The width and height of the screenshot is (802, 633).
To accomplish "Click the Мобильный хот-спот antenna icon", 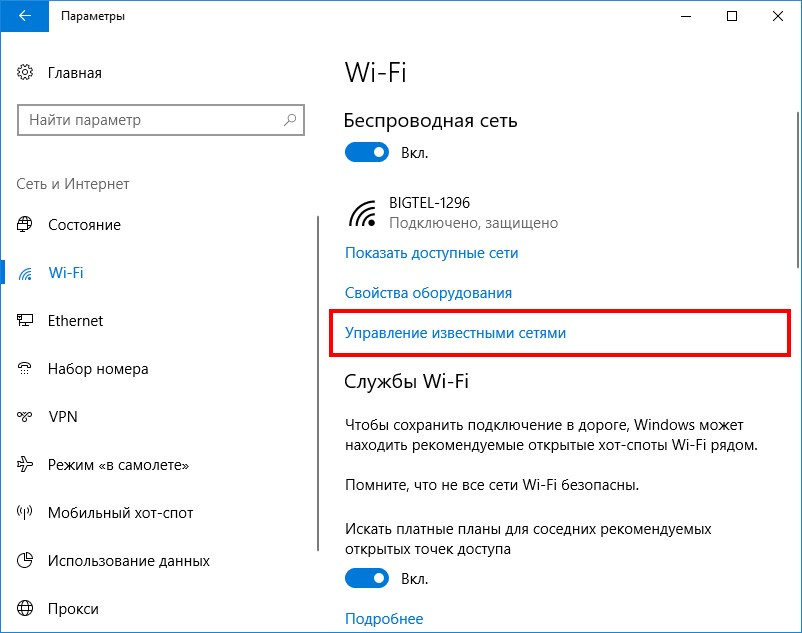I will pyautogui.click(x=25, y=512).
